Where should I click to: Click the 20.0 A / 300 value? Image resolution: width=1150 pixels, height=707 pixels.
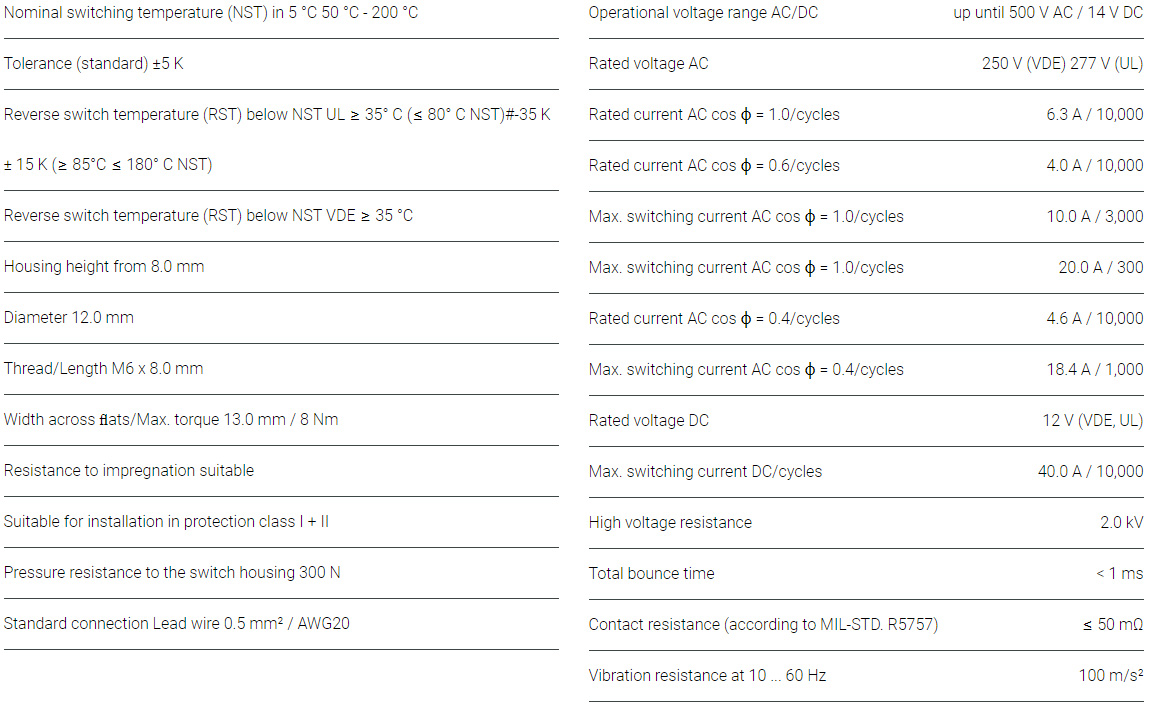coord(1101,268)
